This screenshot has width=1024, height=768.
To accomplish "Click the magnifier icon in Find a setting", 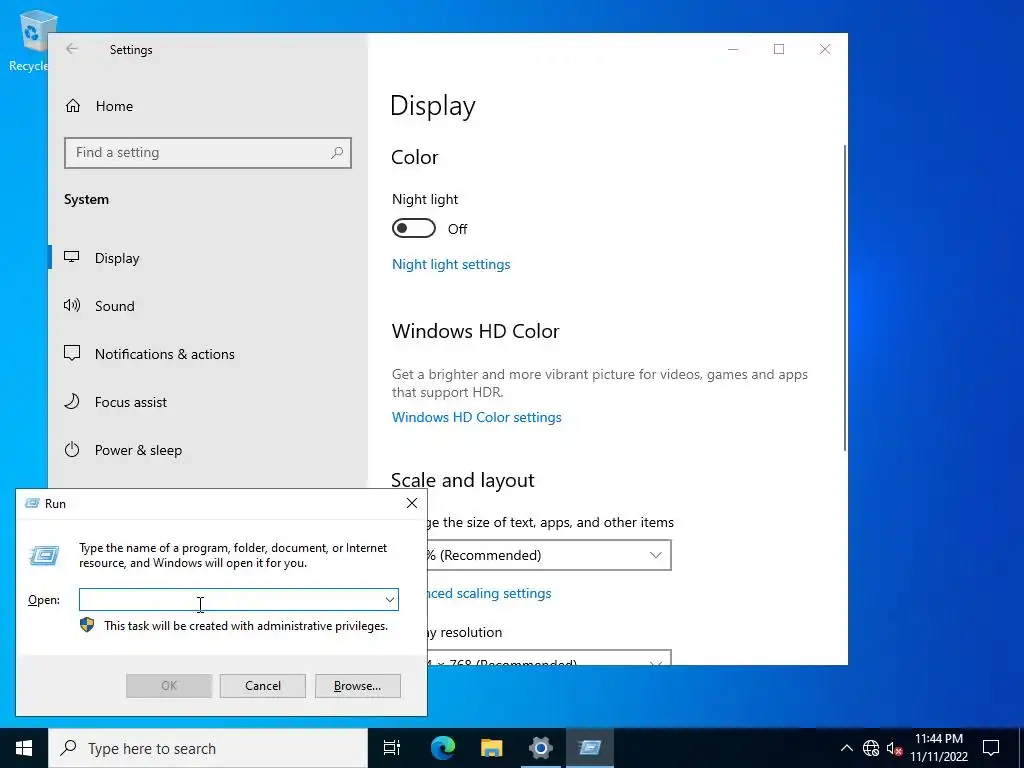I will point(337,153).
